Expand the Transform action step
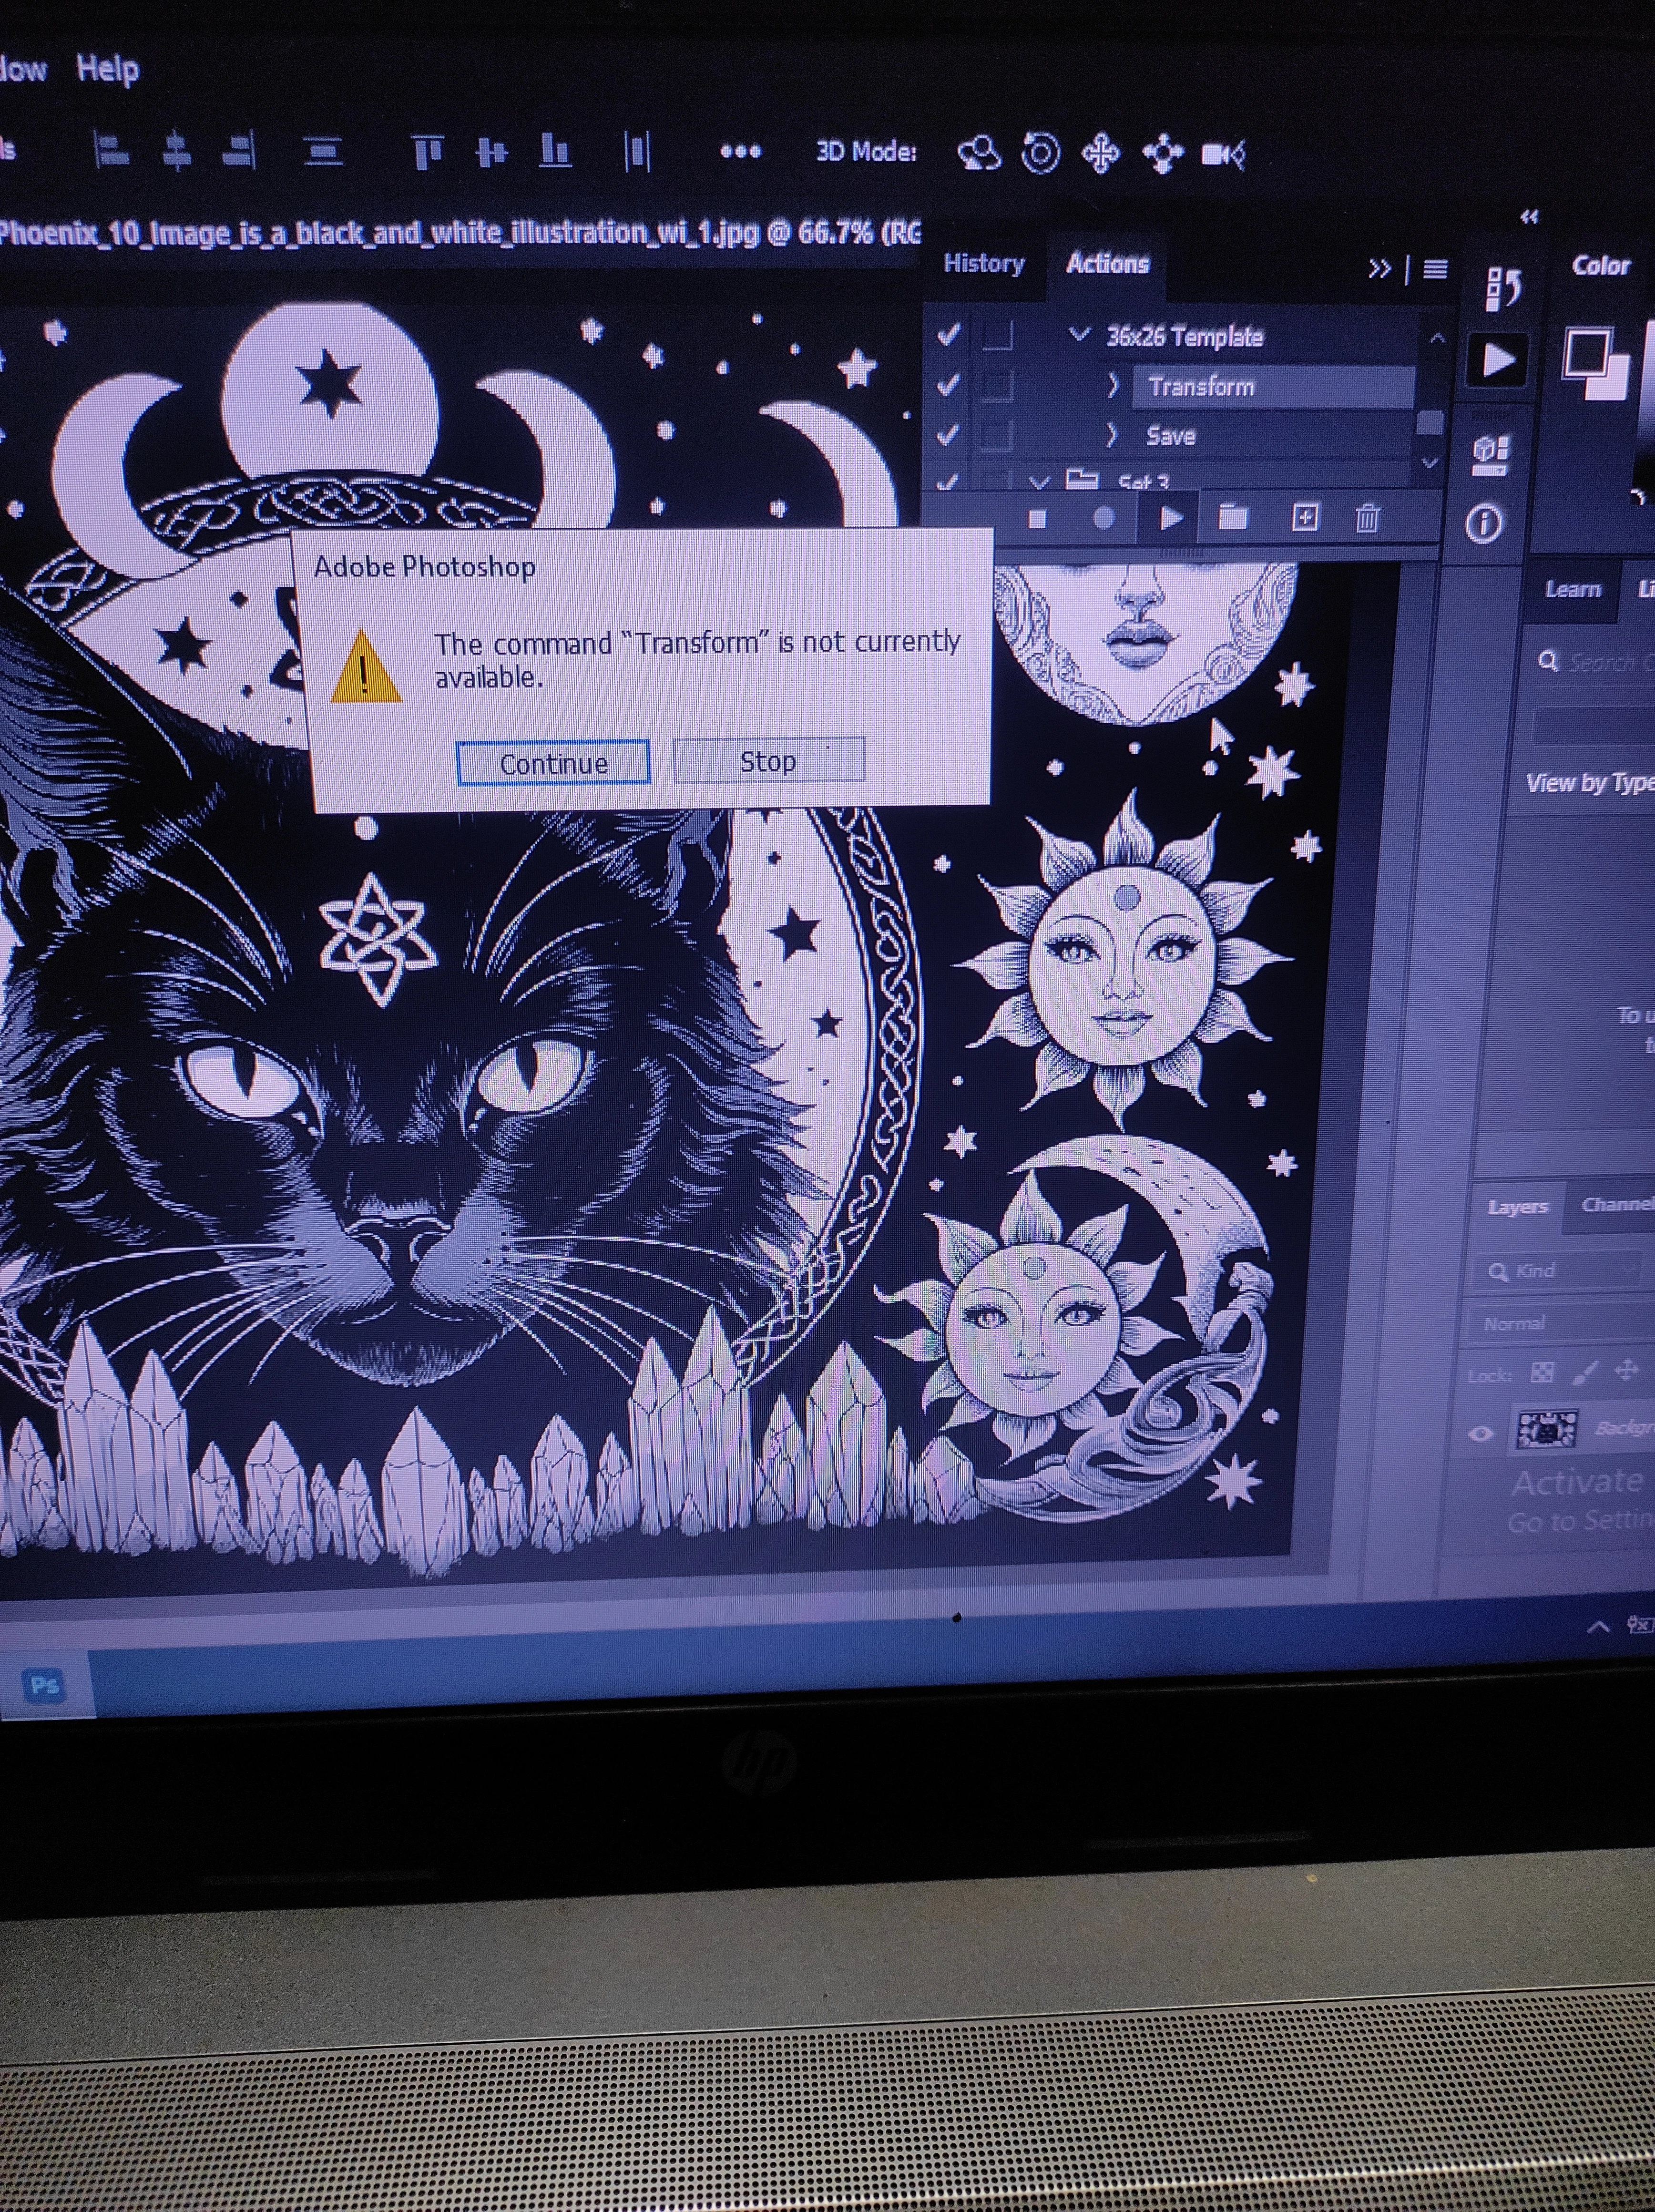Viewport: 1655px width, 2212px height. 1112,385
